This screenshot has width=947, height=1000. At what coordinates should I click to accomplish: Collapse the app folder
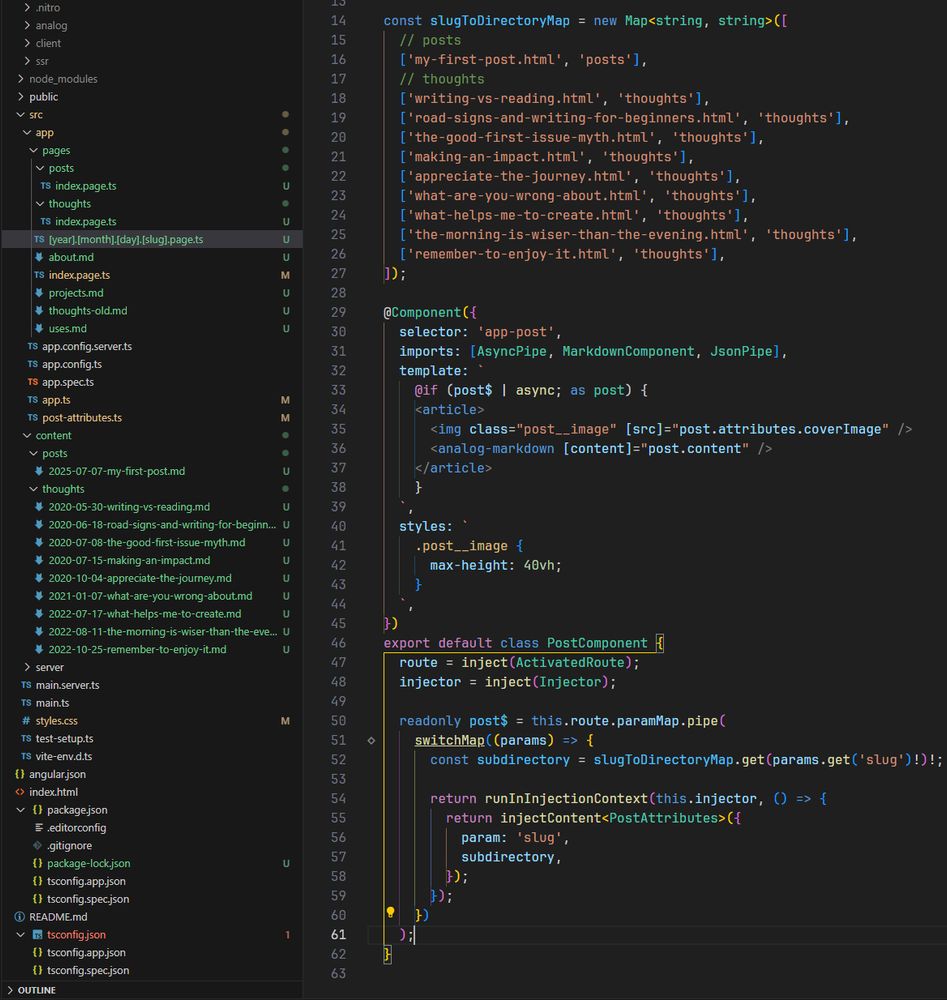coord(27,133)
